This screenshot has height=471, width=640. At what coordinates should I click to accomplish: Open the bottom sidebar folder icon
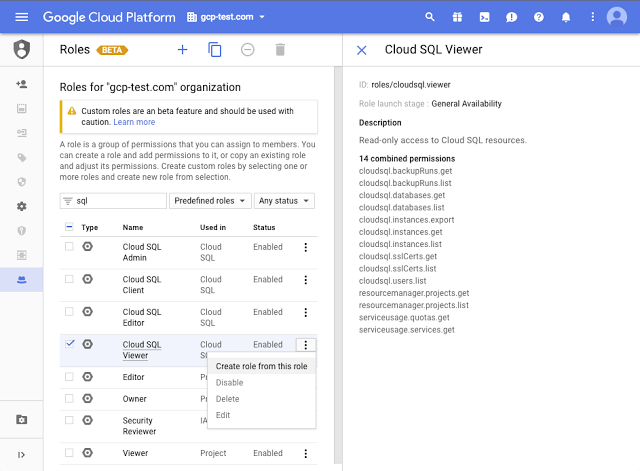tap(22, 420)
